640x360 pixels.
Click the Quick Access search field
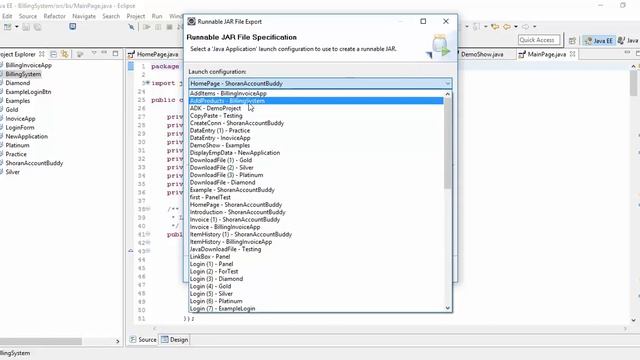pyautogui.click(x=539, y=40)
